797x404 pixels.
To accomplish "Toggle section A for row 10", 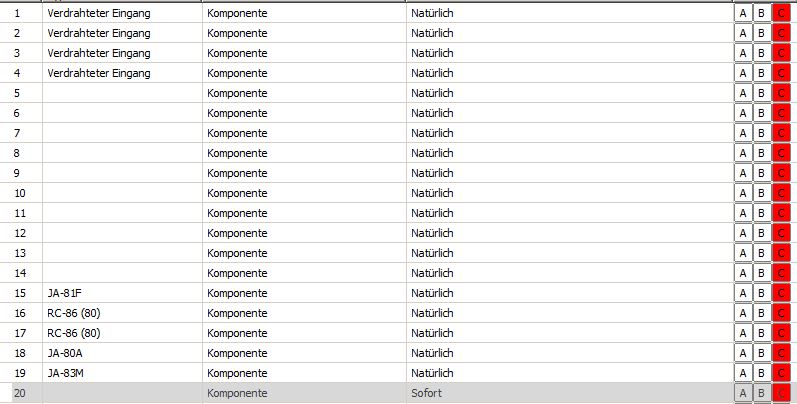I will [x=743, y=193].
